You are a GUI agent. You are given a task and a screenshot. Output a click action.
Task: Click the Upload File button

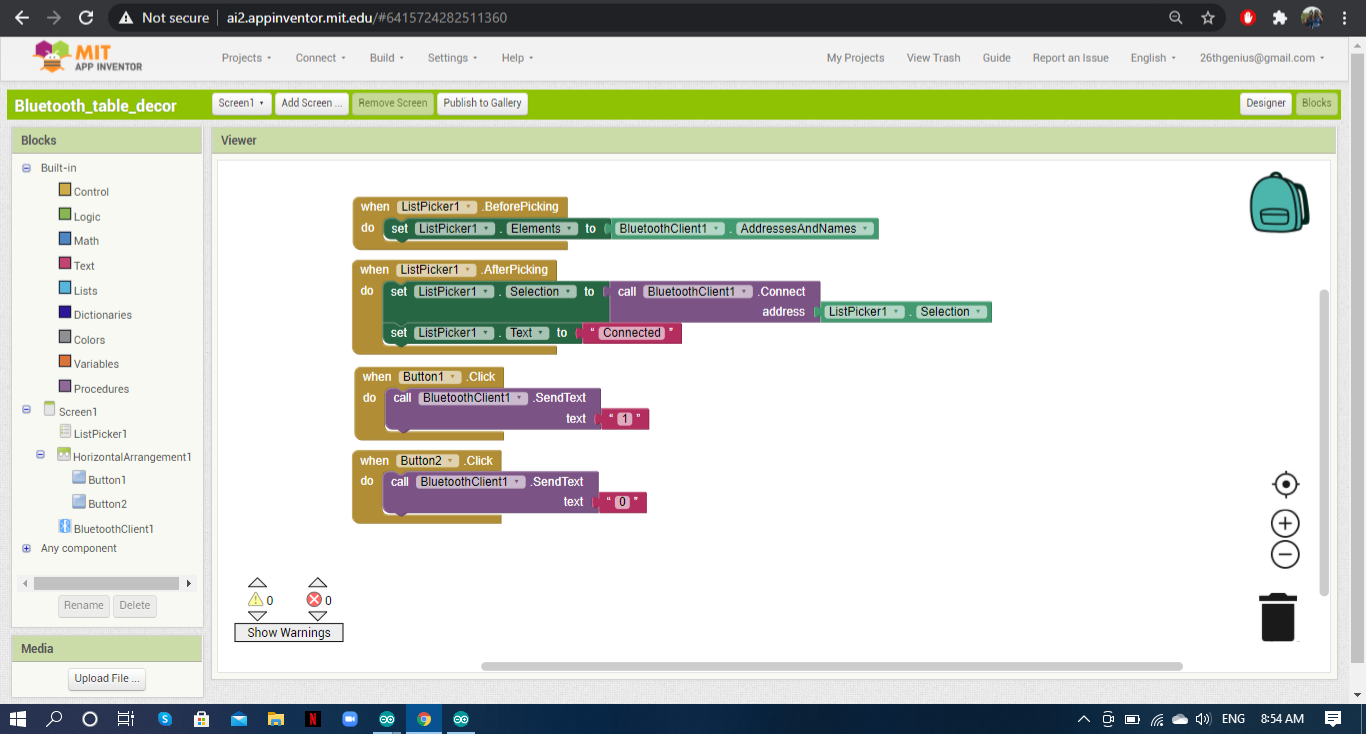[108, 679]
